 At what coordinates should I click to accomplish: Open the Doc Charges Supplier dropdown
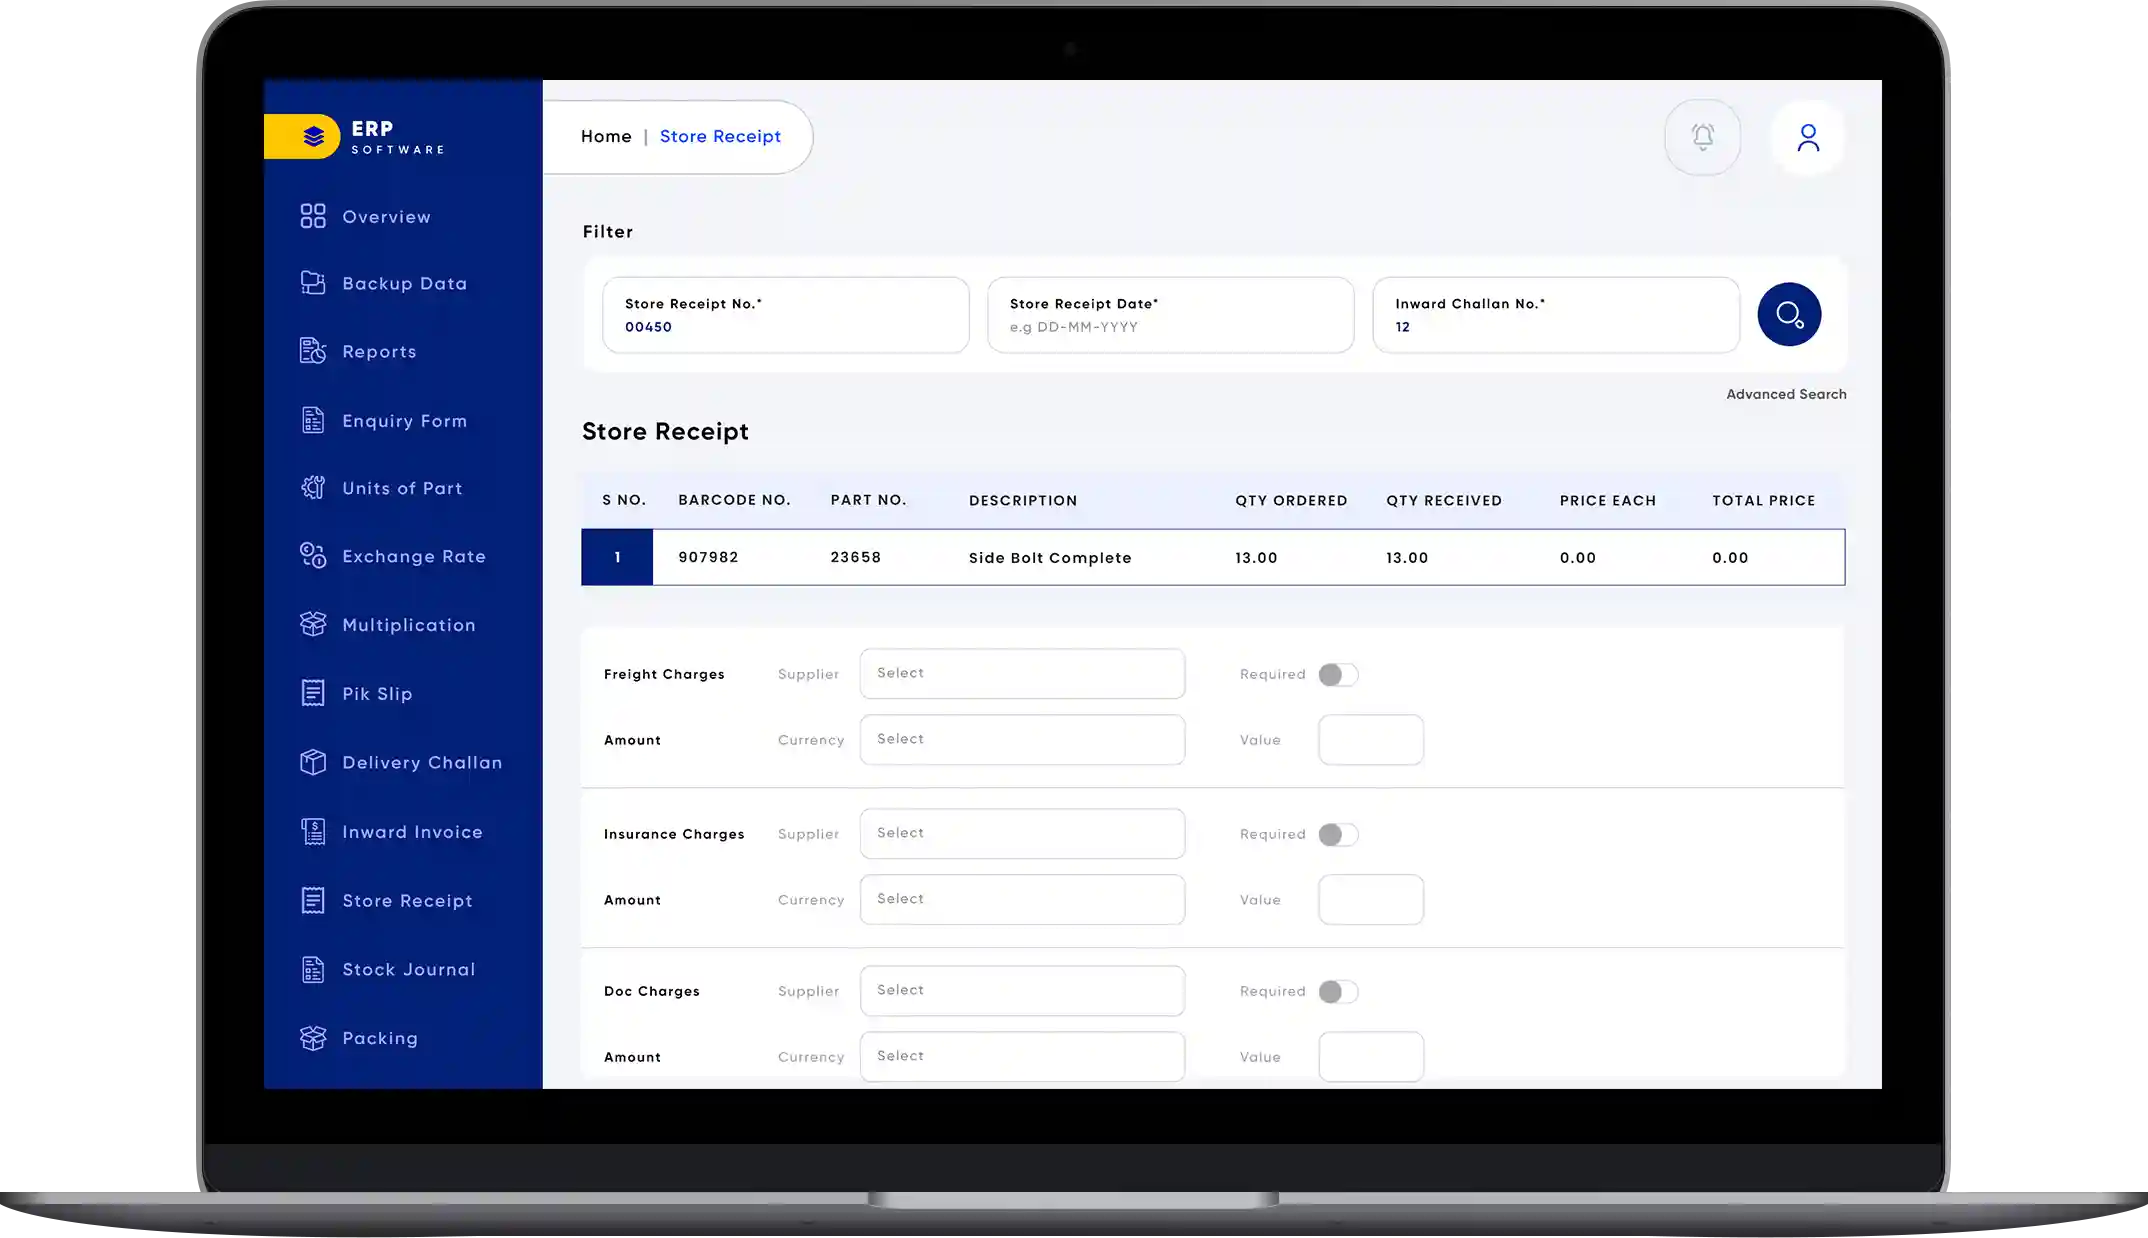coord(1022,991)
